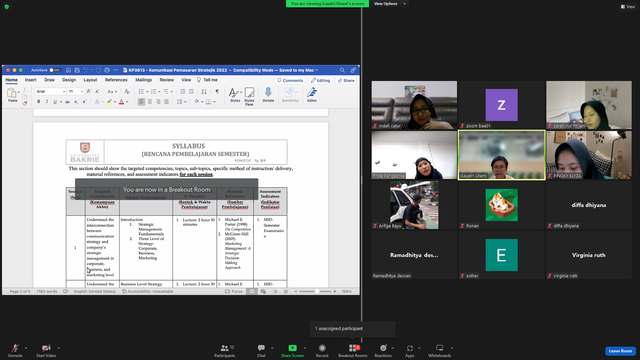Toggle Underline formatting

[x=55, y=102]
